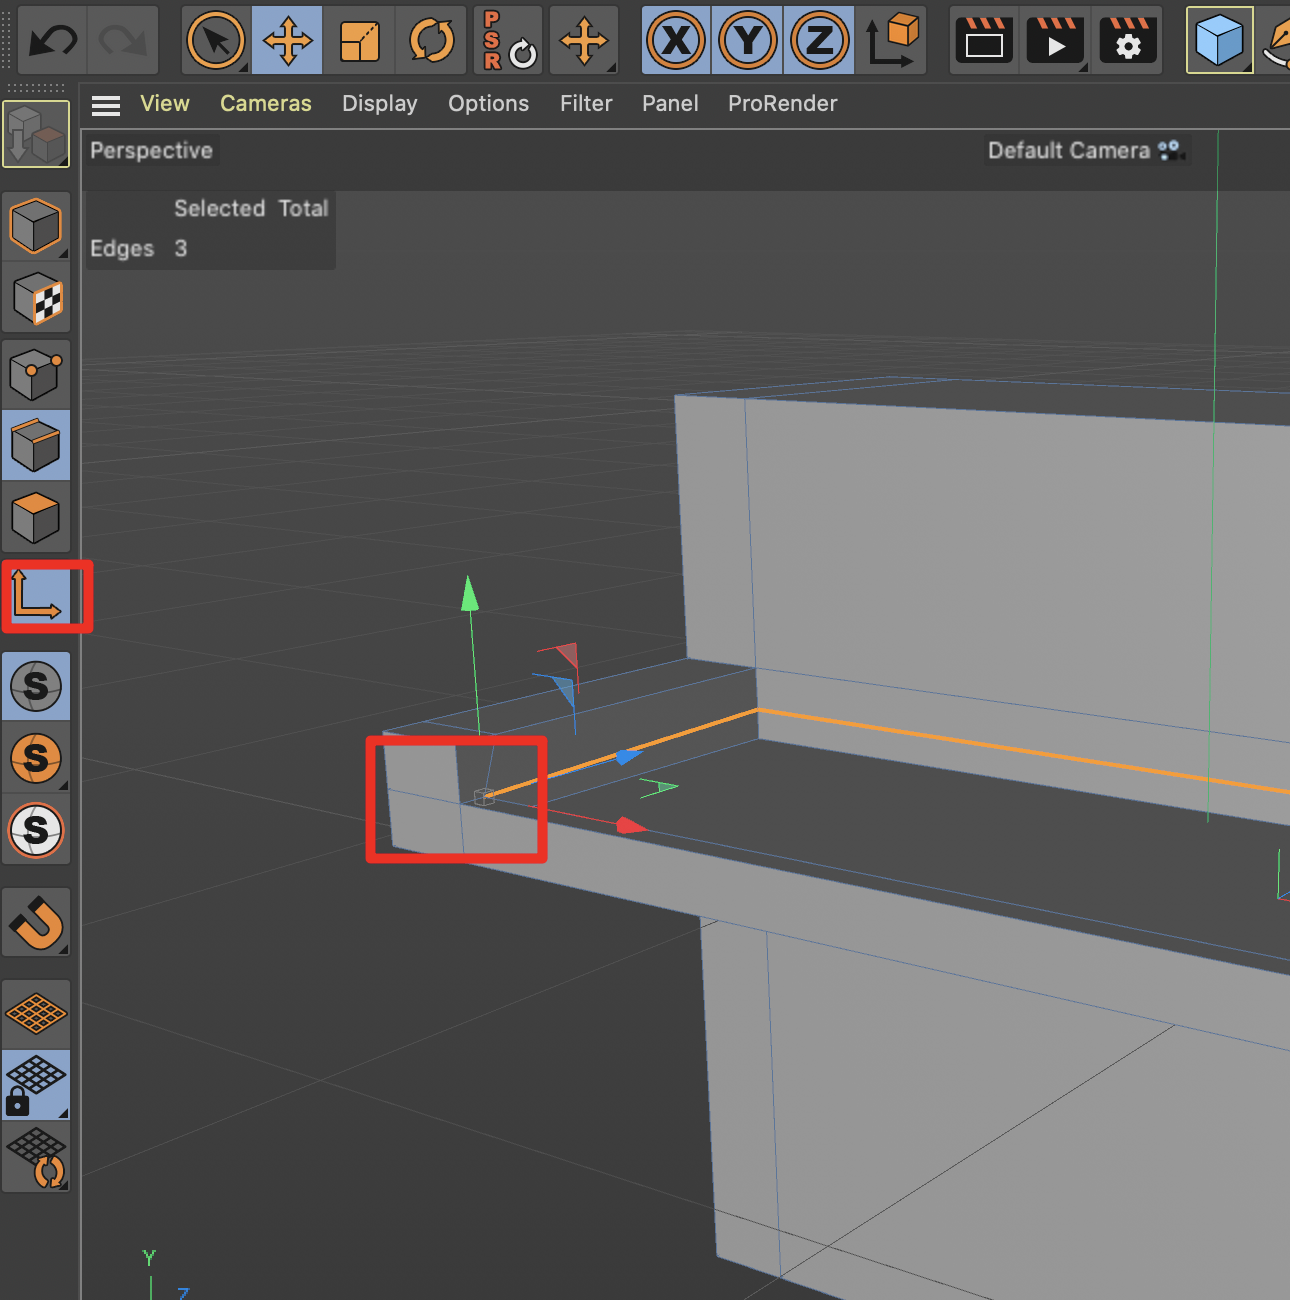This screenshot has height=1300, width=1290.
Task: Enter Edges mode
Action: tap(36, 445)
